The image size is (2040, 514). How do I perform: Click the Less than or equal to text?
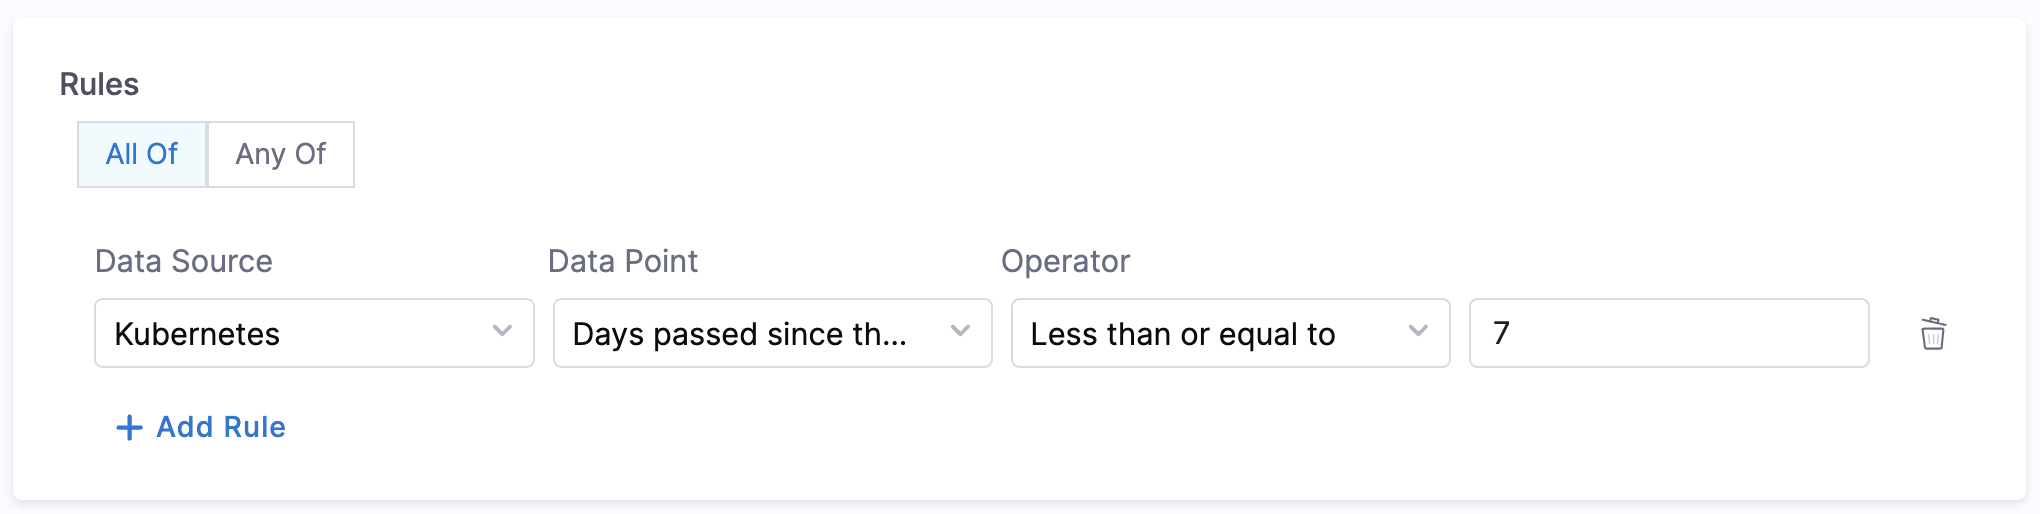click(x=1183, y=334)
